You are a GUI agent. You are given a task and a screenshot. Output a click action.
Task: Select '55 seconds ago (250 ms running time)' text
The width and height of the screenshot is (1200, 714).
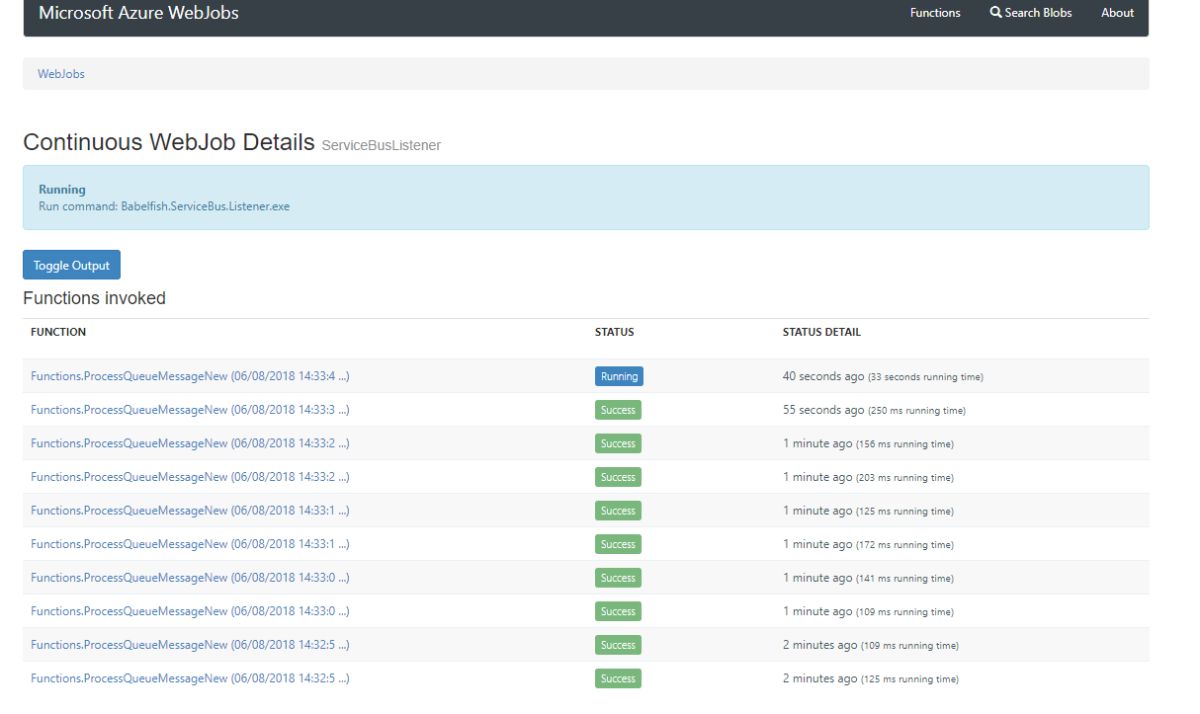[x=874, y=410]
